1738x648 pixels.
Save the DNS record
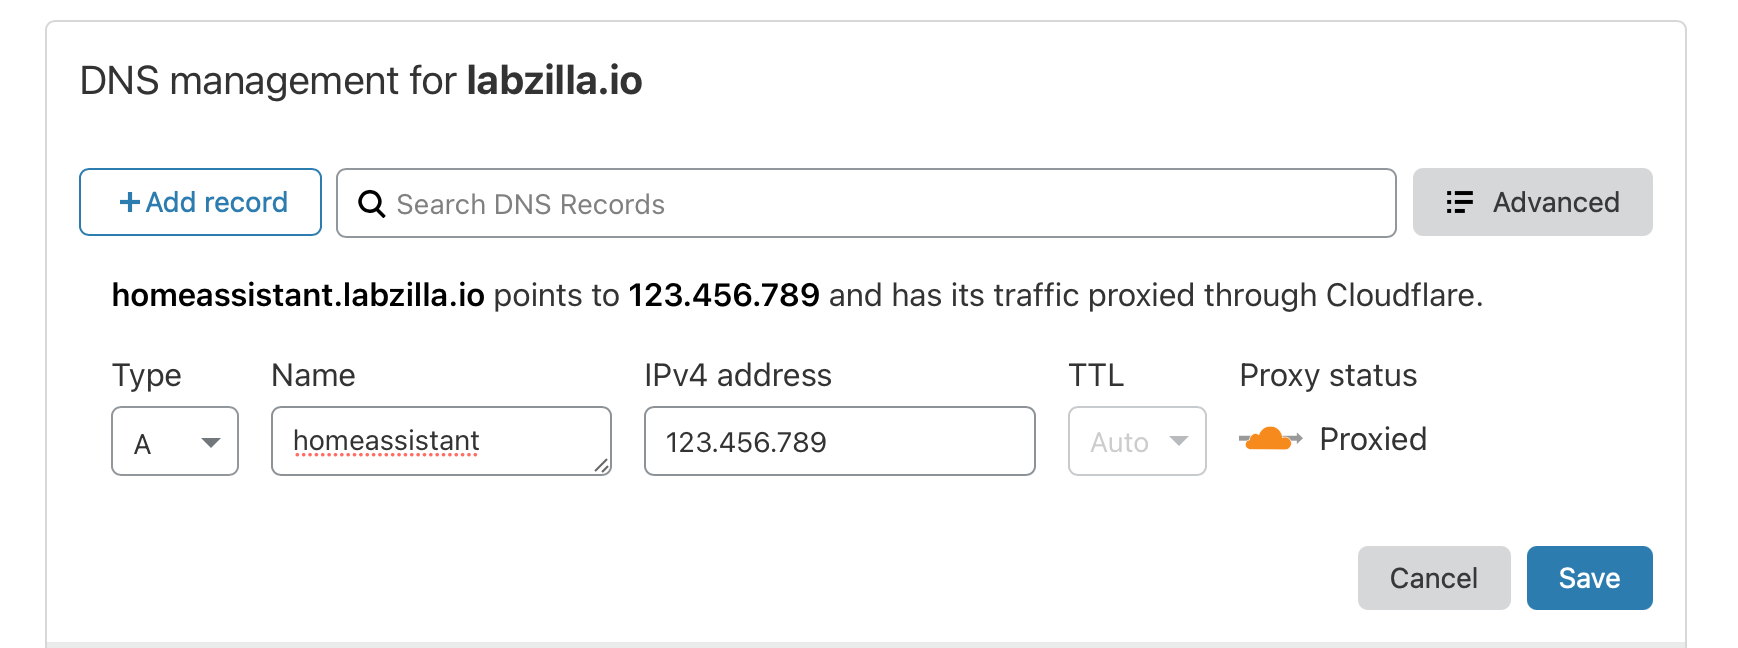click(x=1589, y=578)
